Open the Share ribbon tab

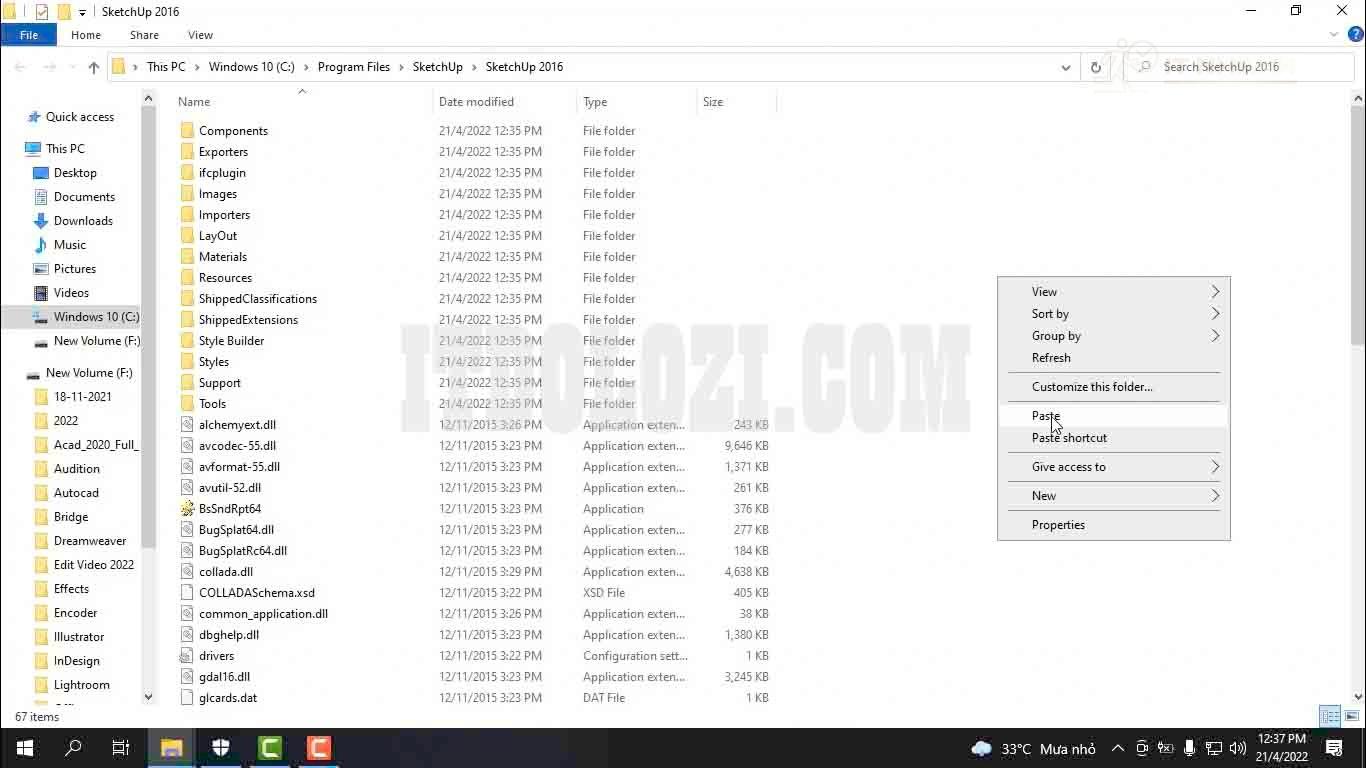point(144,35)
